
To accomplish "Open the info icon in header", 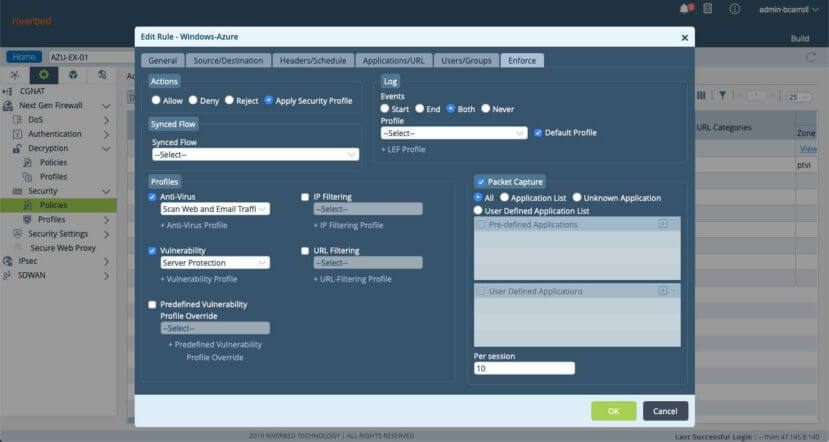I will click(x=734, y=9).
